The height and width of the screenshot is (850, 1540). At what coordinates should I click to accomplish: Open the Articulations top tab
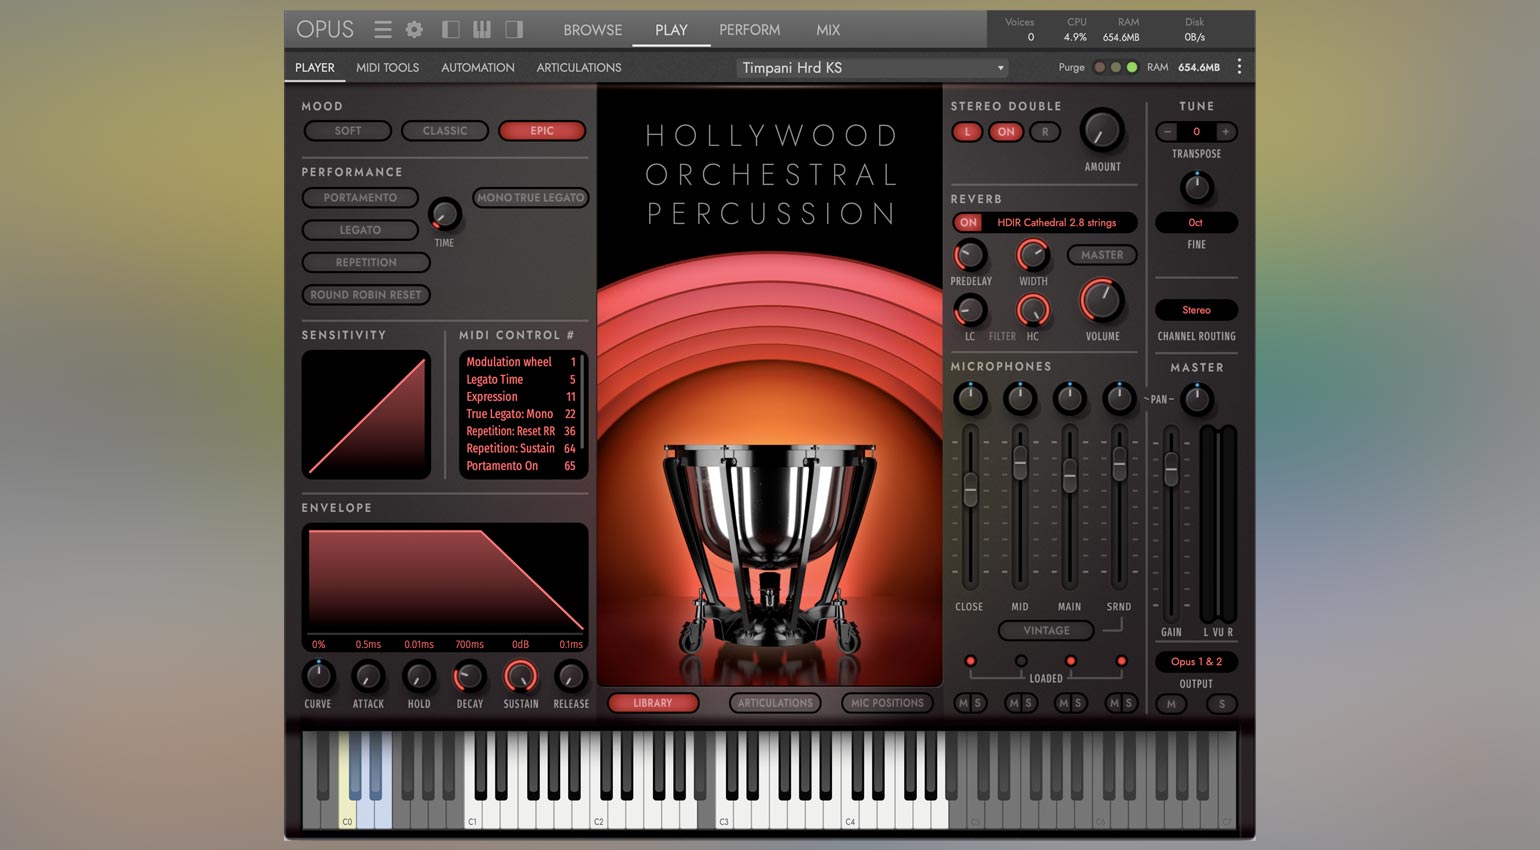click(579, 68)
